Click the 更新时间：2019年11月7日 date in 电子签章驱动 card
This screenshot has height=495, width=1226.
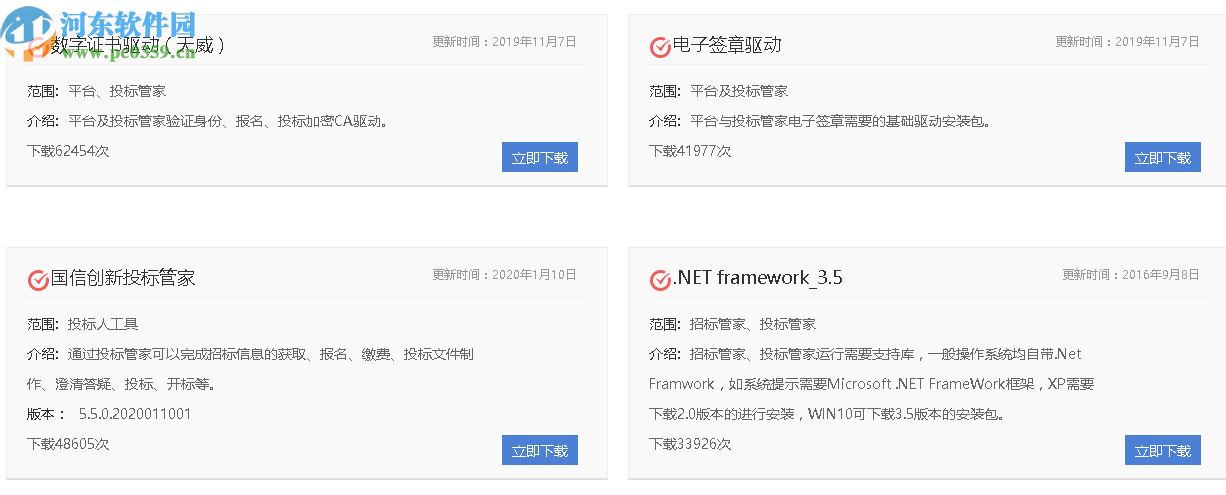(1128, 42)
